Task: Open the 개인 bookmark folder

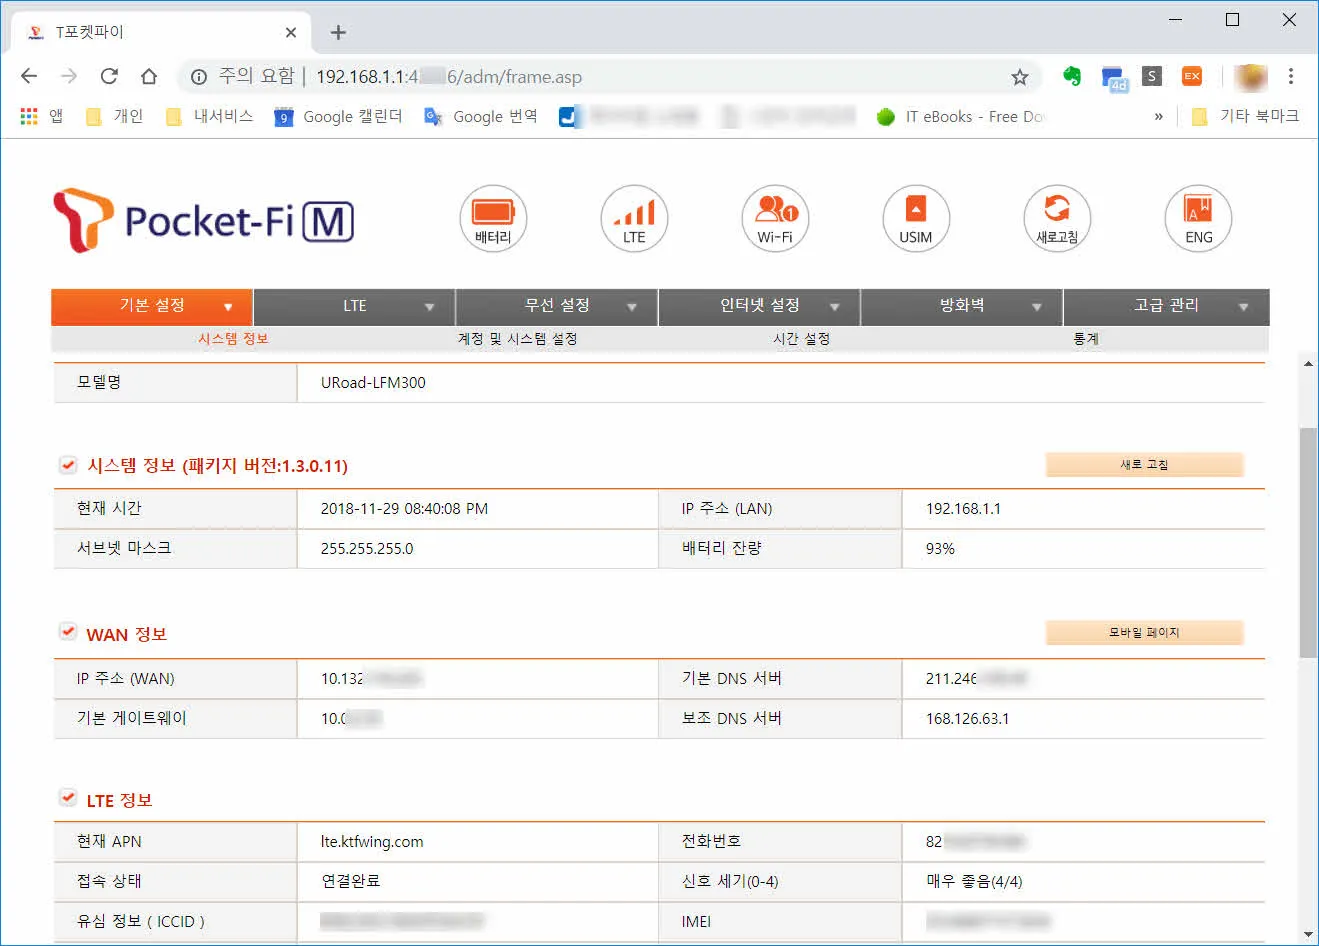Action: 114,117
